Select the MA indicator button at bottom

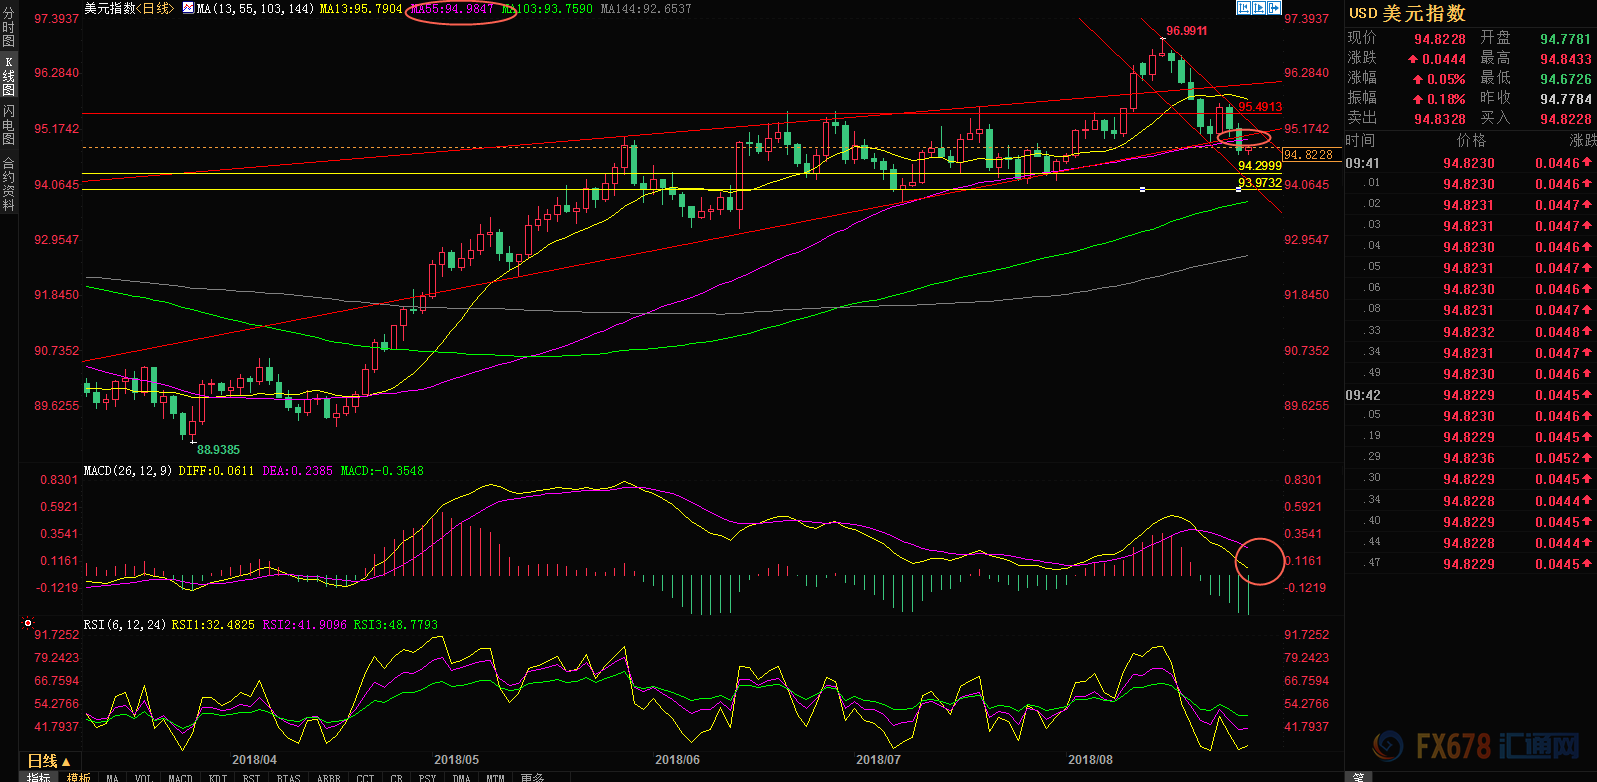[112, 777]
